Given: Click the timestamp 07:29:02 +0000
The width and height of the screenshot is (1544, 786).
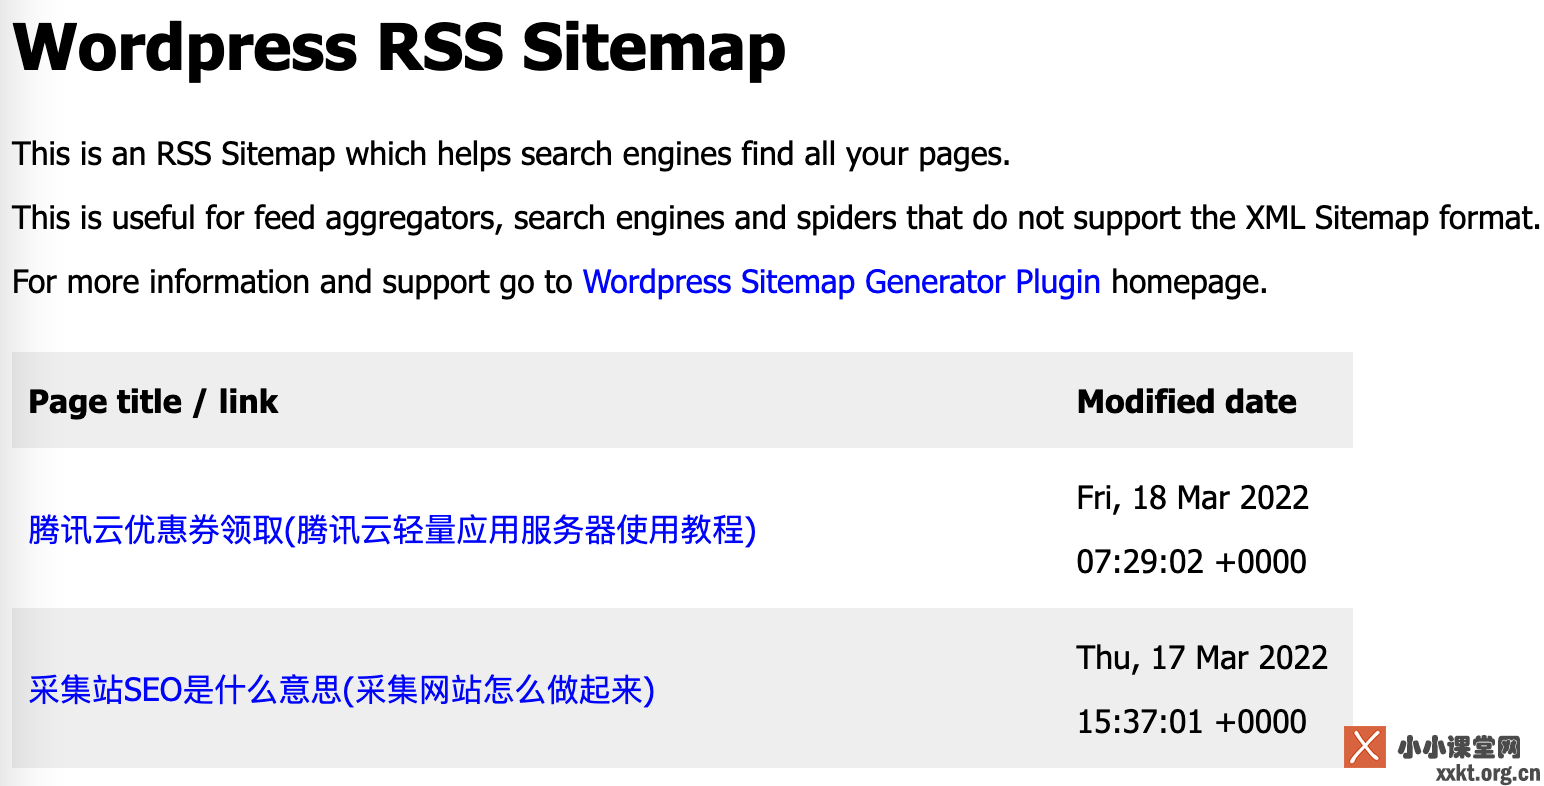Looking at the screenshot, I should [x=1191, y=561].
